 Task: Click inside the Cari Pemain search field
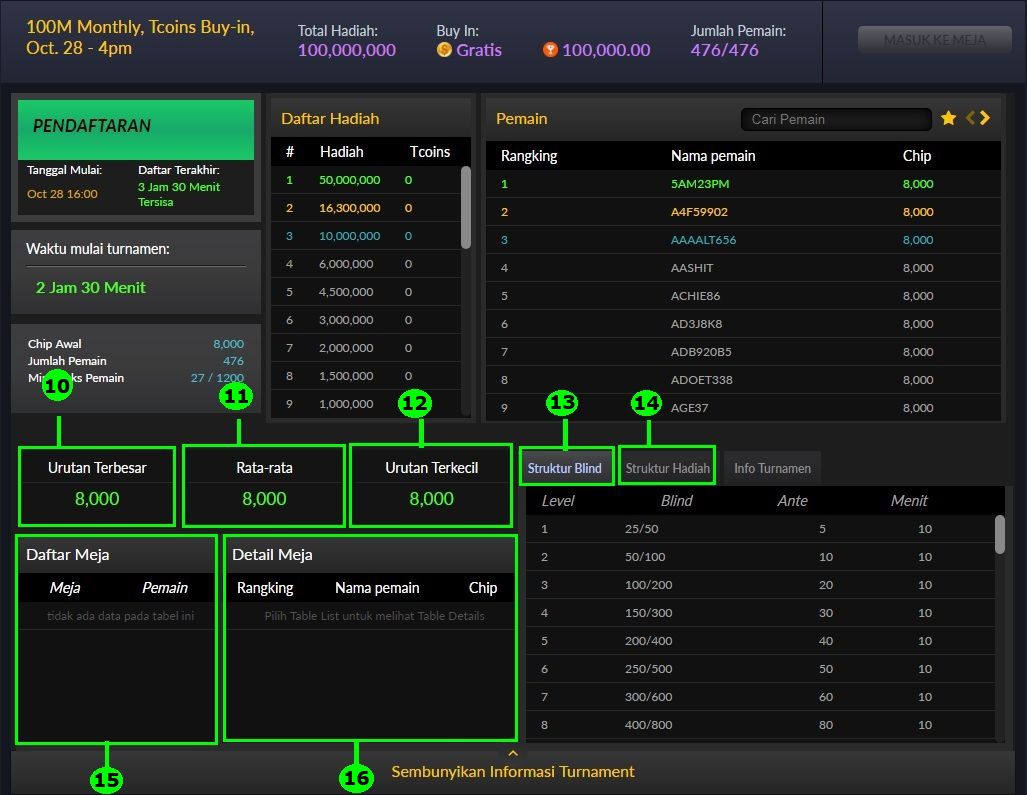tap(836, 118)
